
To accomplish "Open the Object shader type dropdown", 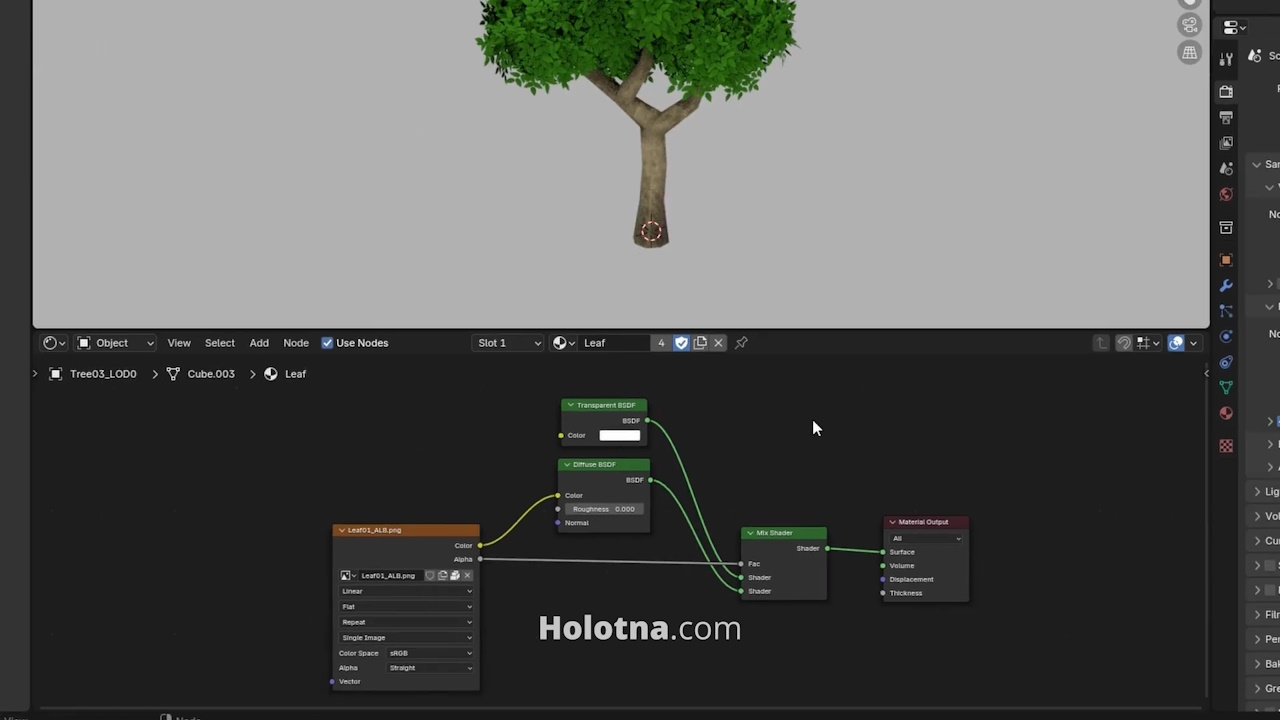I will pos(115,343).
